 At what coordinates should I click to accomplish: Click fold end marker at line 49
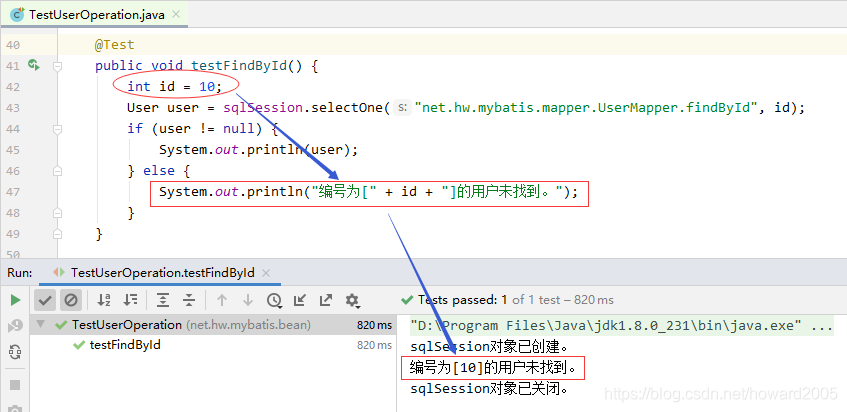point(57,234)
